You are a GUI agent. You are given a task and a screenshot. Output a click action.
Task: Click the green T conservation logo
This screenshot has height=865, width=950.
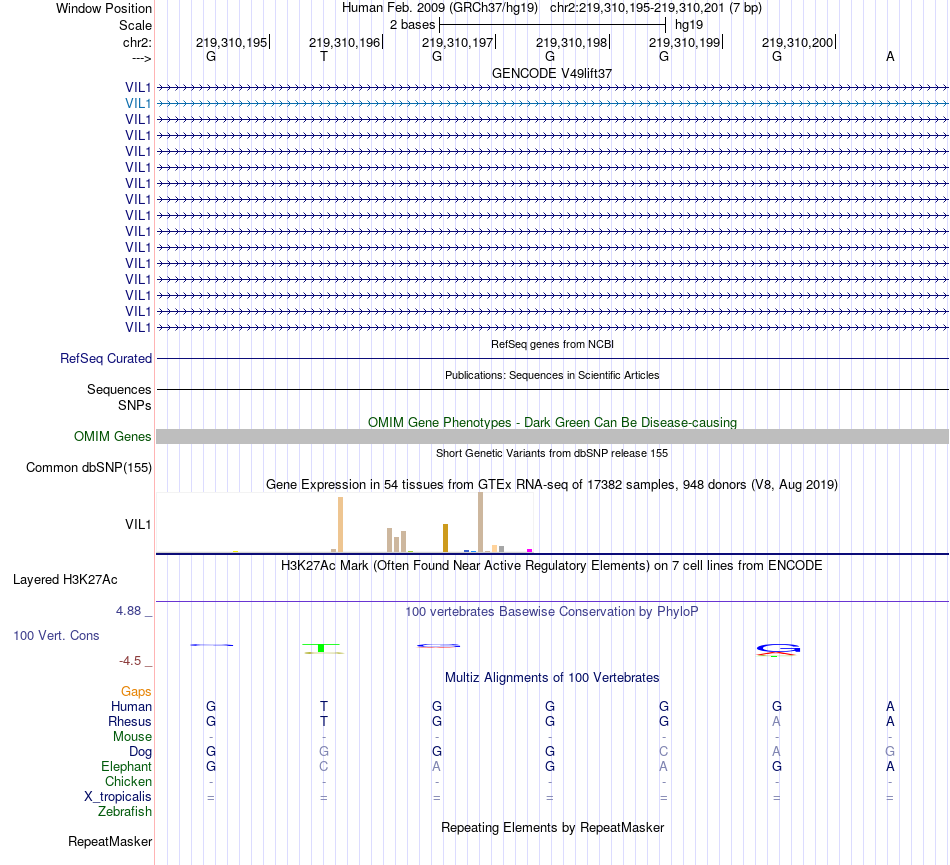[x=321, y=648]
